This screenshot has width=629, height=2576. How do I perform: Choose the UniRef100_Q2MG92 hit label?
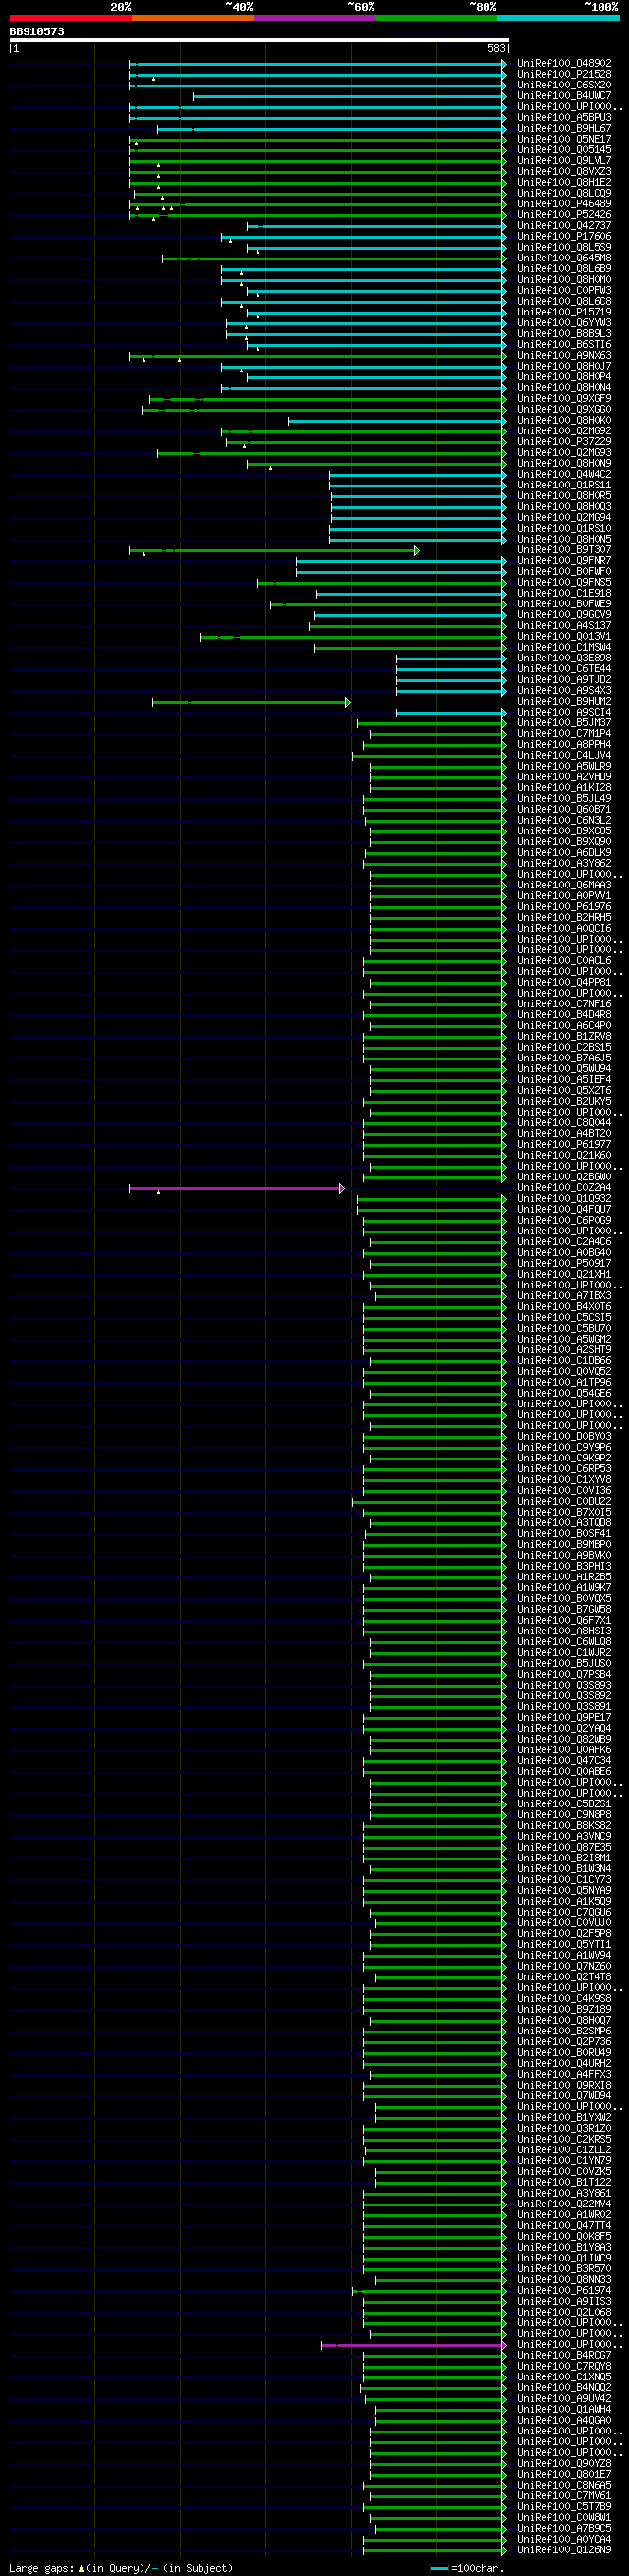[x=564, y=432]
